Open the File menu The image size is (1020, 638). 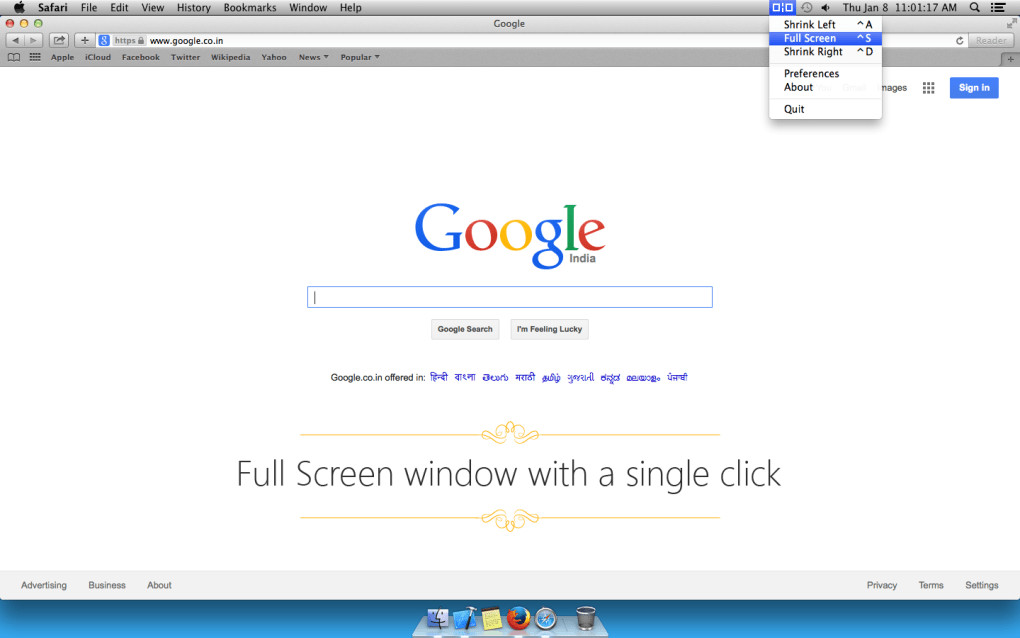pos(88,7)
